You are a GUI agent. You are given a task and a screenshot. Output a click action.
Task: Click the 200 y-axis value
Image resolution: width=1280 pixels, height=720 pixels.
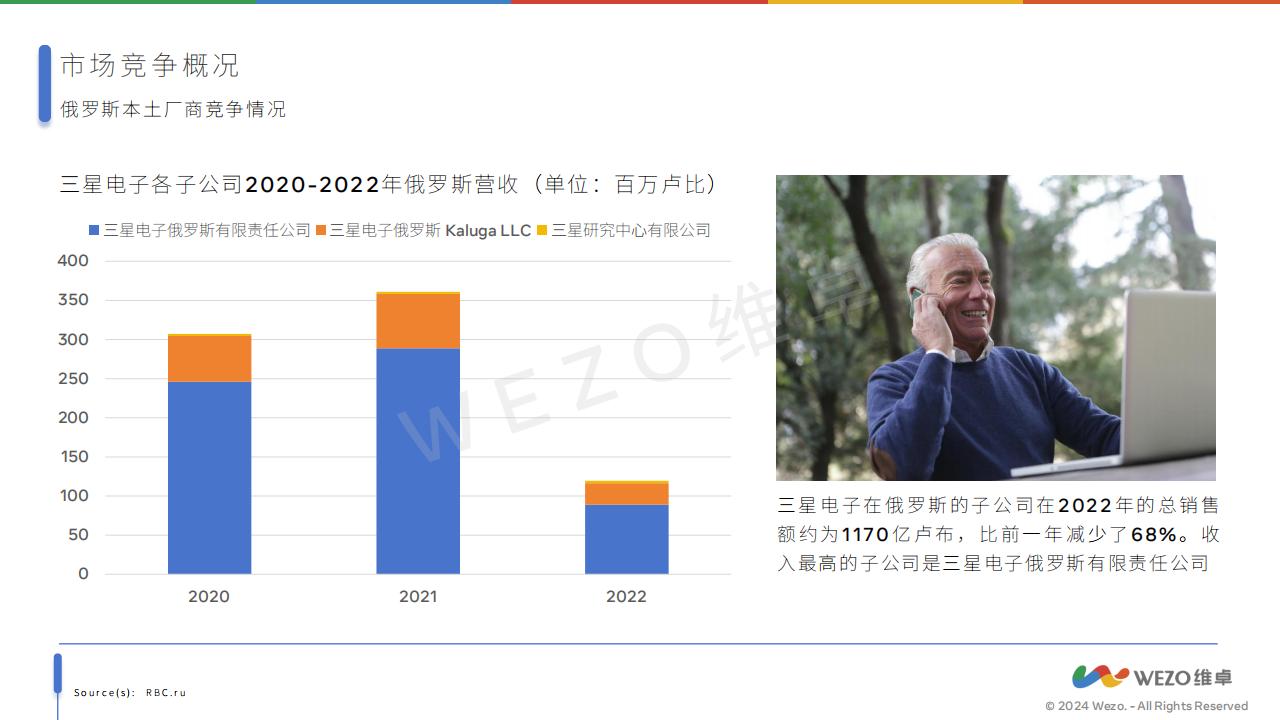coord(73,418)
